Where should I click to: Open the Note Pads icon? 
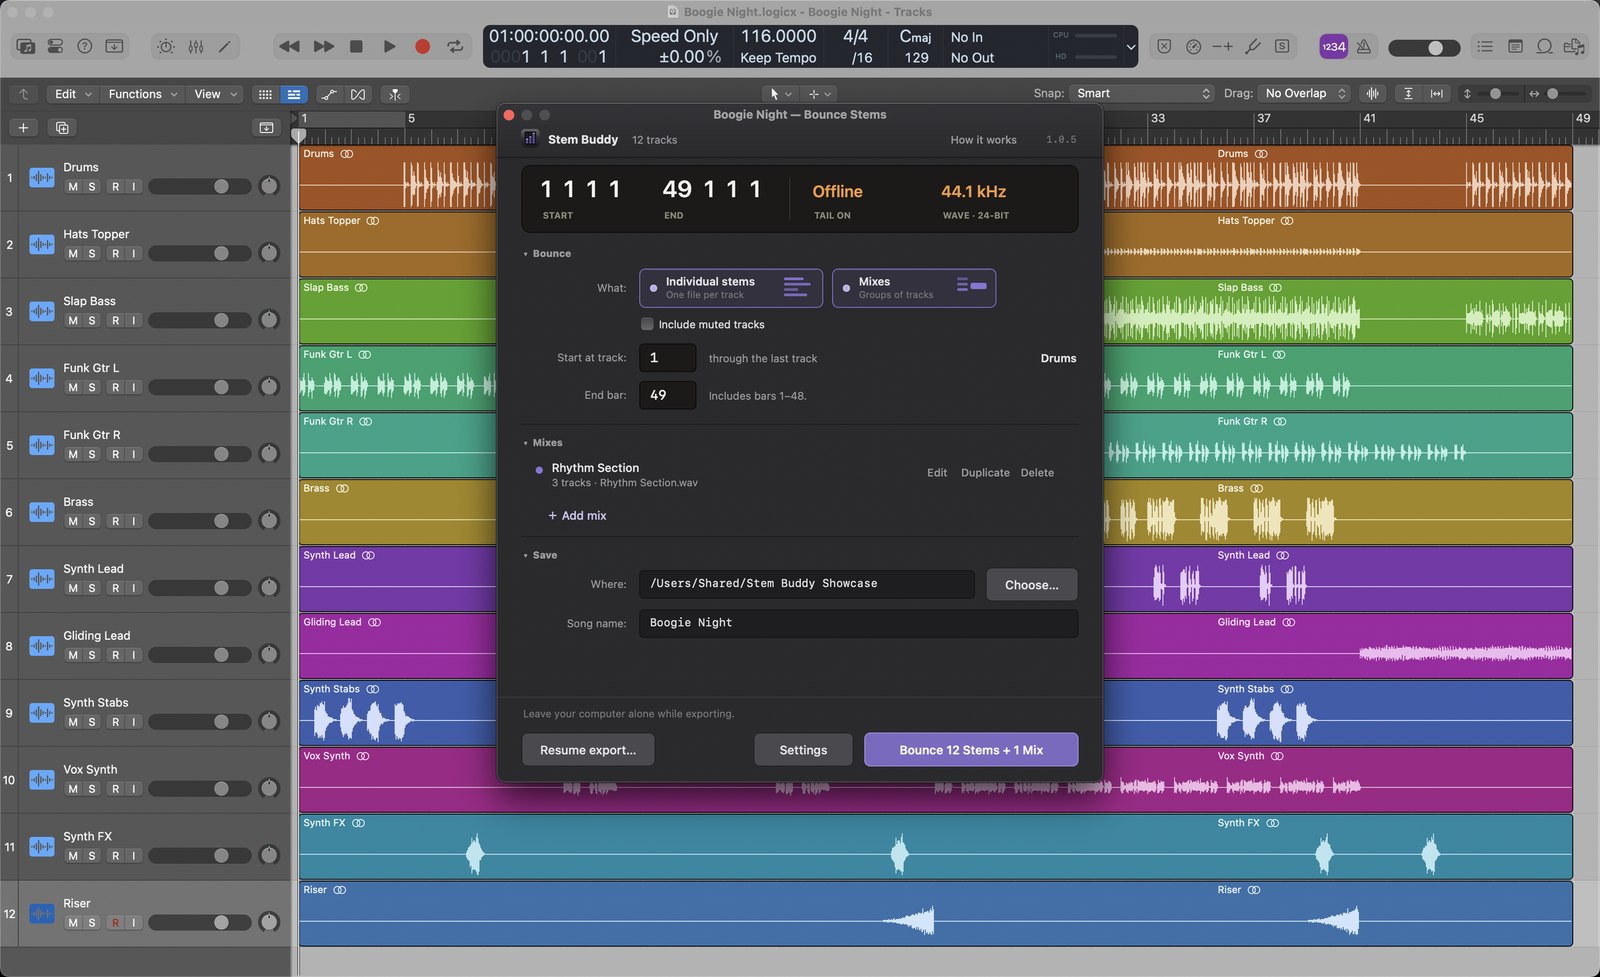pos(1515,46)
